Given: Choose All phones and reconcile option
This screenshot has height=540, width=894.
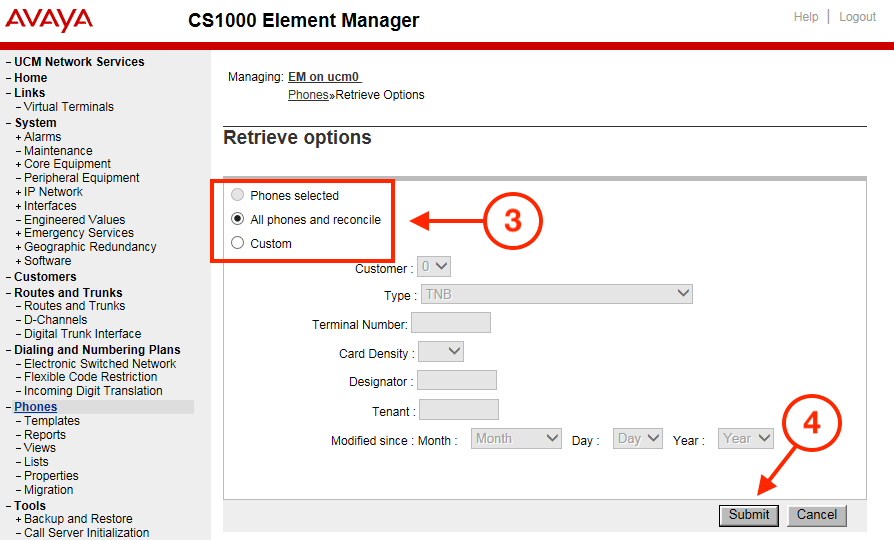Looking at the screenshot, I should point(237,219).
